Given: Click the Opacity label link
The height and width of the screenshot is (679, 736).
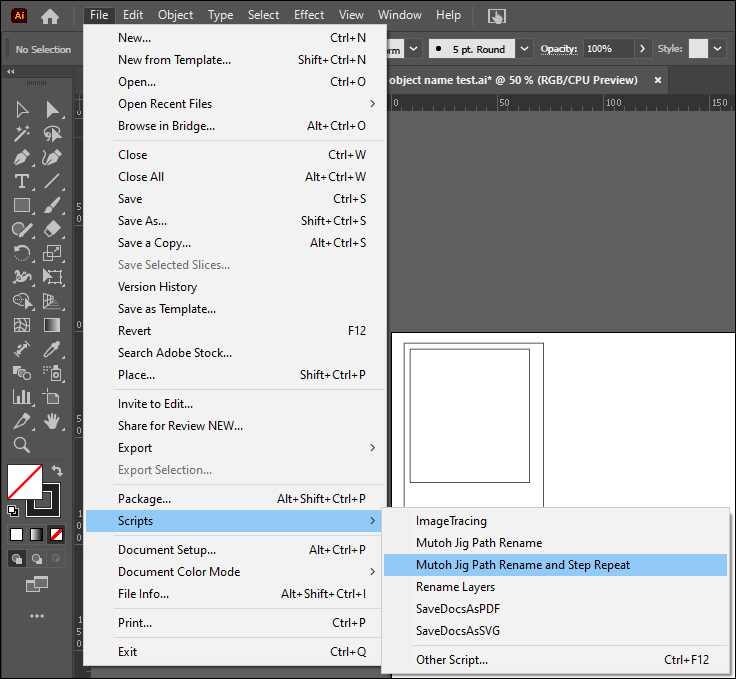Looking at the screenshot, I should 558,49.
